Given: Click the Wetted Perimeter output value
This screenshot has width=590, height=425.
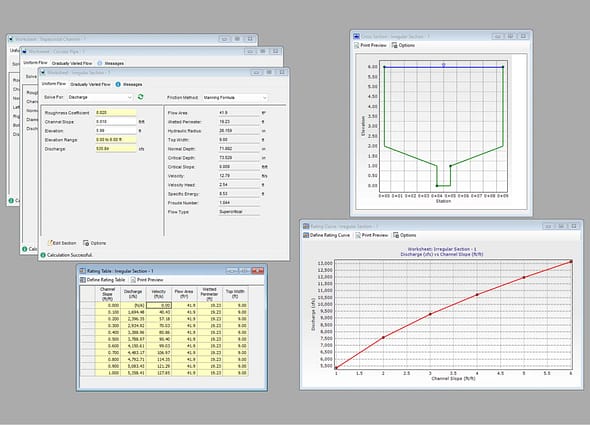Looking at the screenshot, I should click(239, 122).
